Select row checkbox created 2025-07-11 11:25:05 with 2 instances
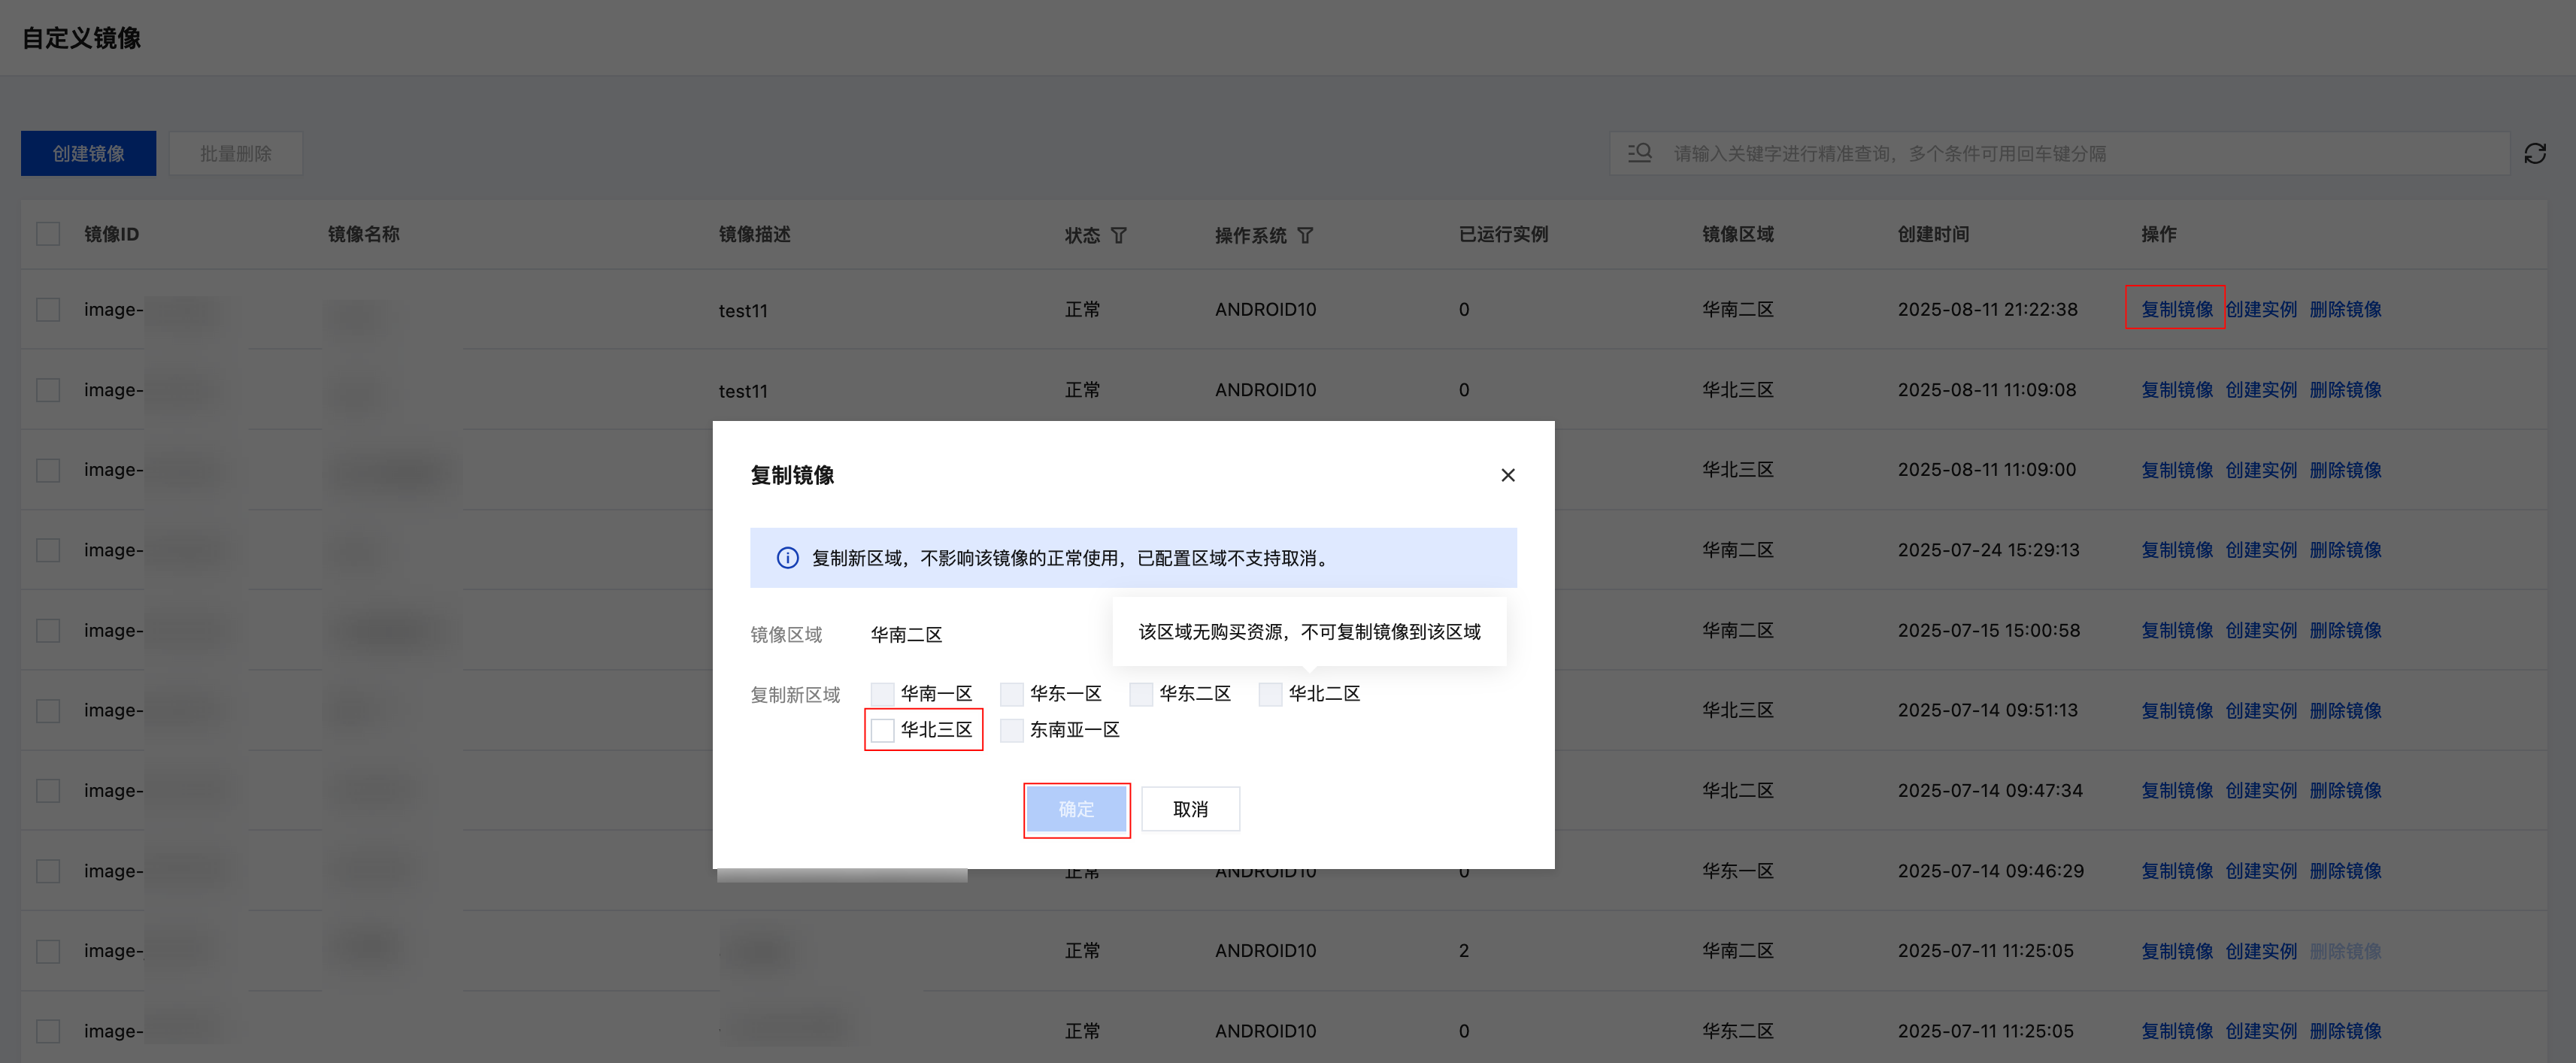 click(48, 951)
